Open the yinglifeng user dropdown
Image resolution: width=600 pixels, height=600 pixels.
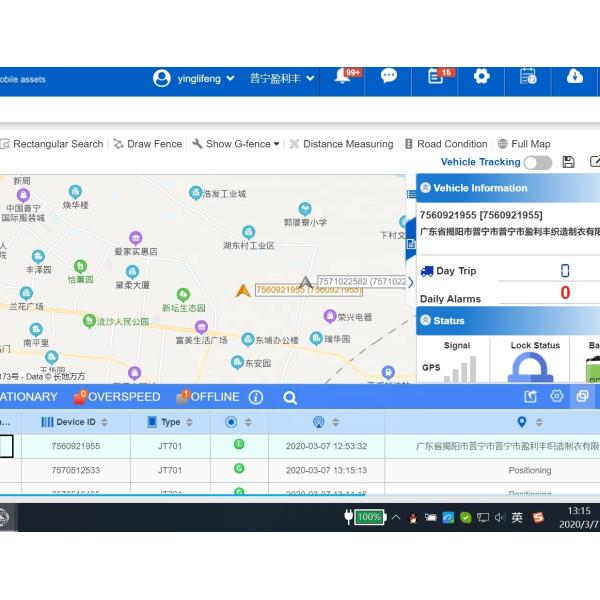coord(194,78)
